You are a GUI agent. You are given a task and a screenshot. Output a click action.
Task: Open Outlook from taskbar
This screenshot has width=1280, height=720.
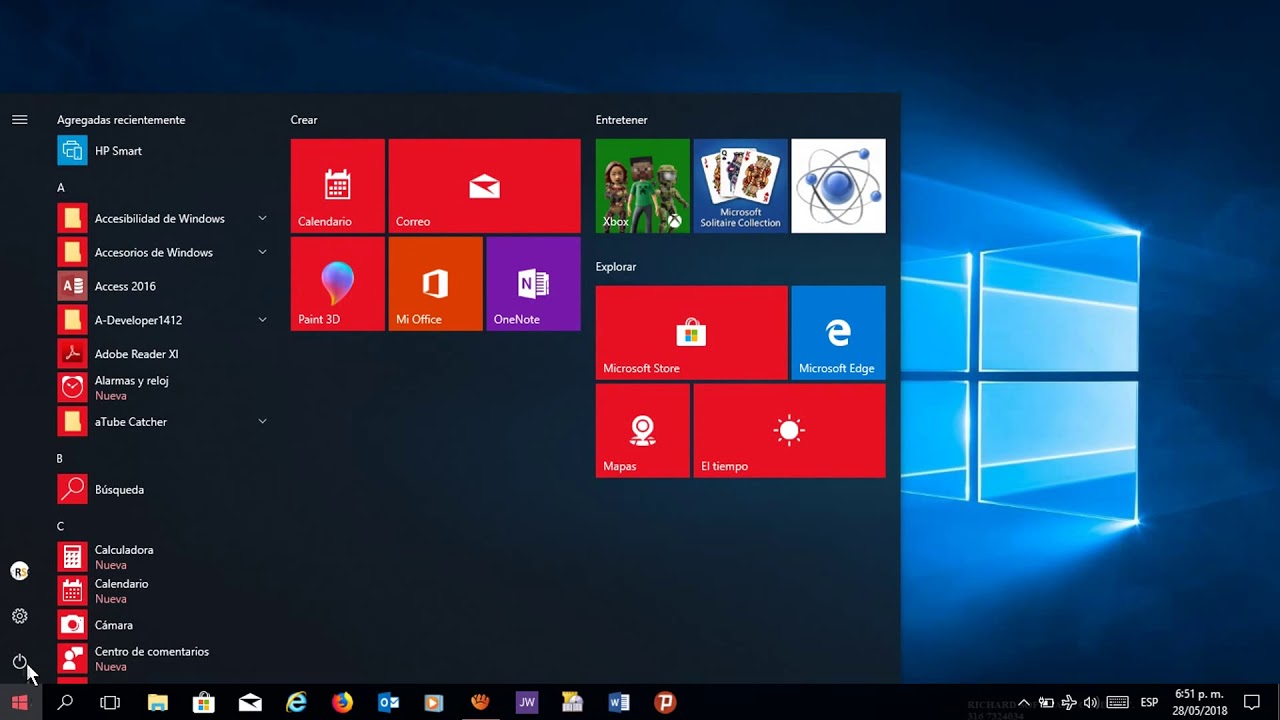(389, 702)
